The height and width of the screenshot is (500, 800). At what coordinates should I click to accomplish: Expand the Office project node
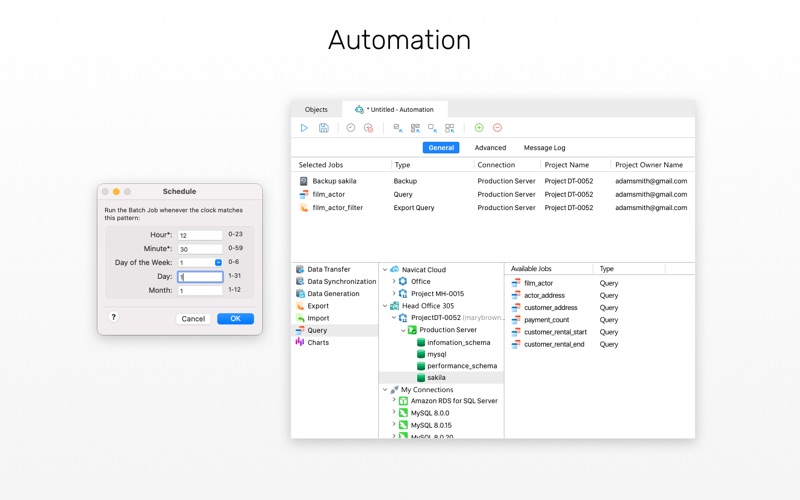[x=394, y=281]
